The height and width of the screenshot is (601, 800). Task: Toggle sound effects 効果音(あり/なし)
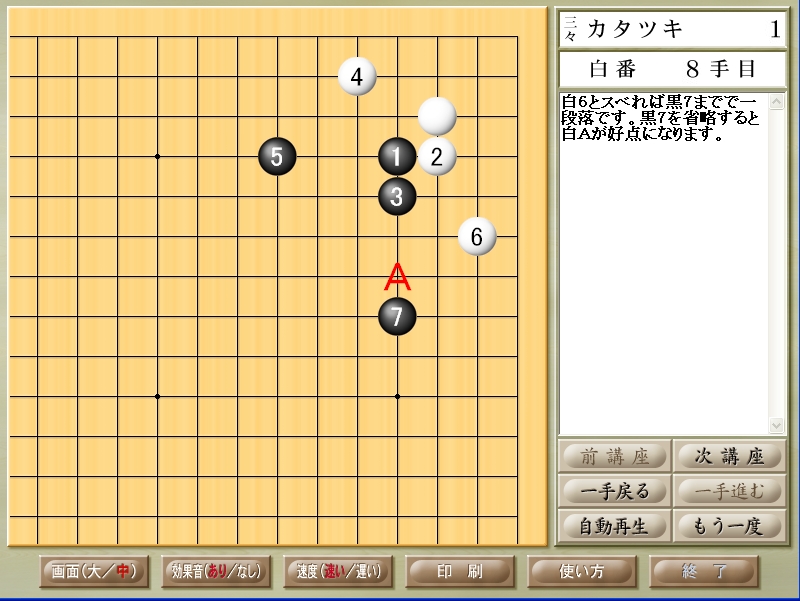pos(215,571)
